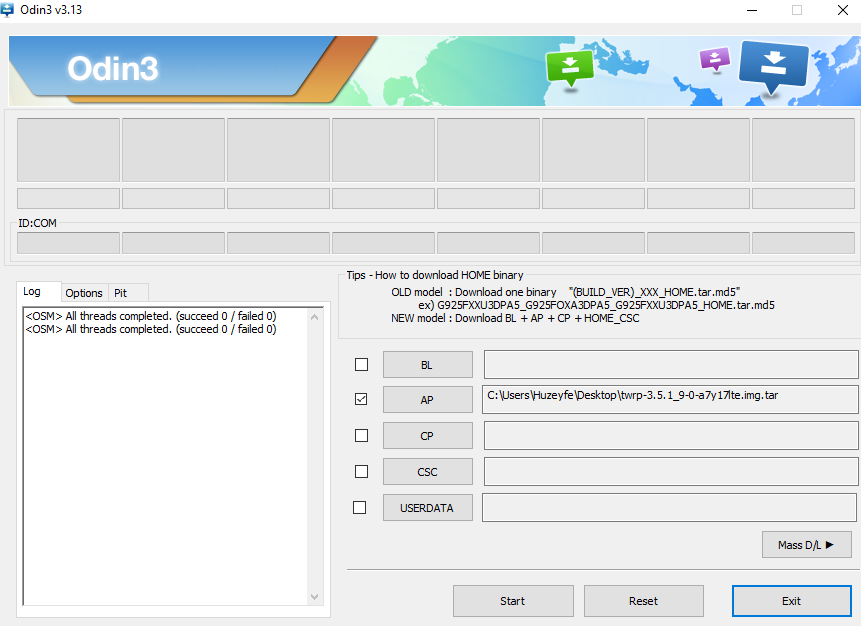The height and width of the screenshot is (626, 861).
Task: Tick the BL checkbox
Action: pyautogui.click(x=361, y=365)
